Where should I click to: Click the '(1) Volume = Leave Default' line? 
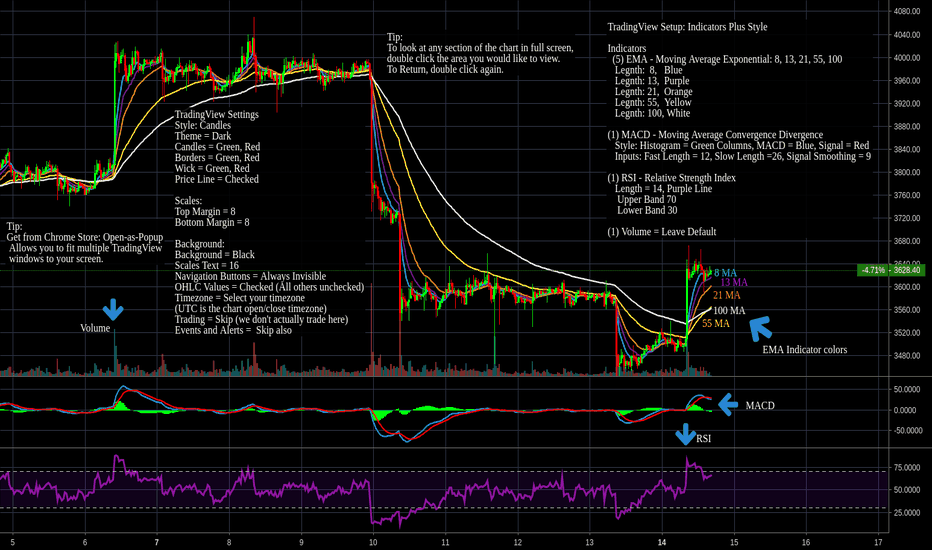coord(662,232)
